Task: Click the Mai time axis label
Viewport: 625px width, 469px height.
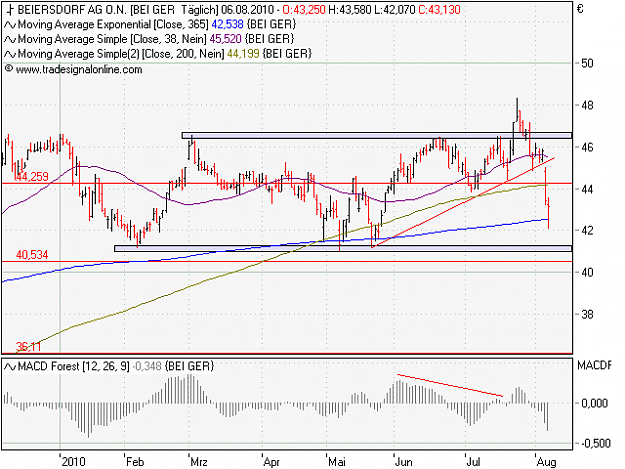Action: 336,462
